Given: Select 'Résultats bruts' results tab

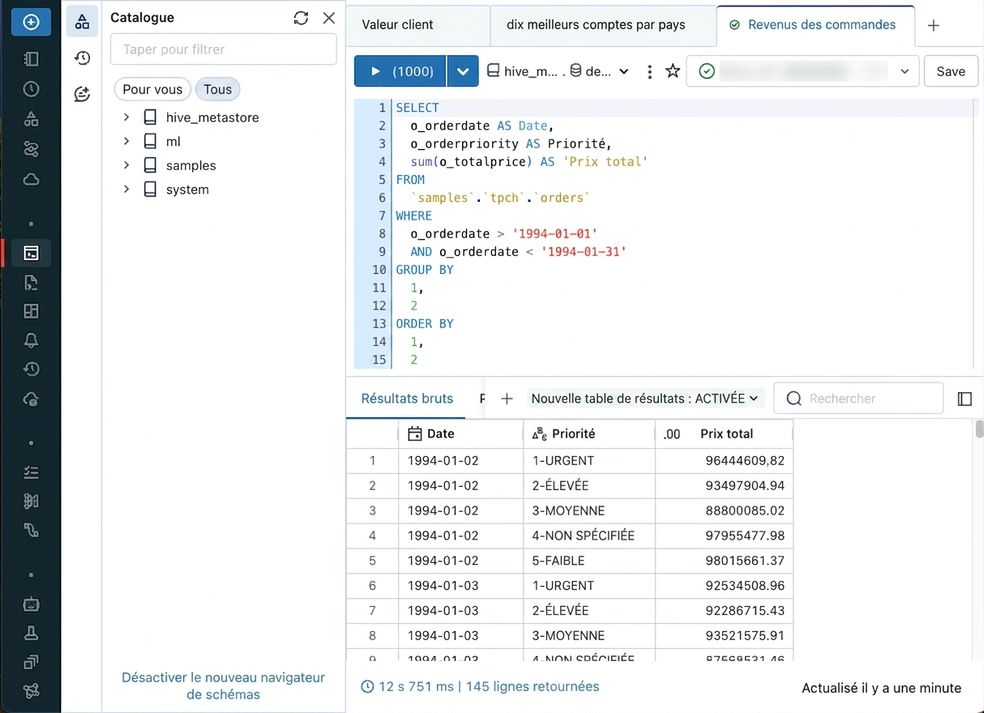Looking at the screenshot, I should coord(407,399).
